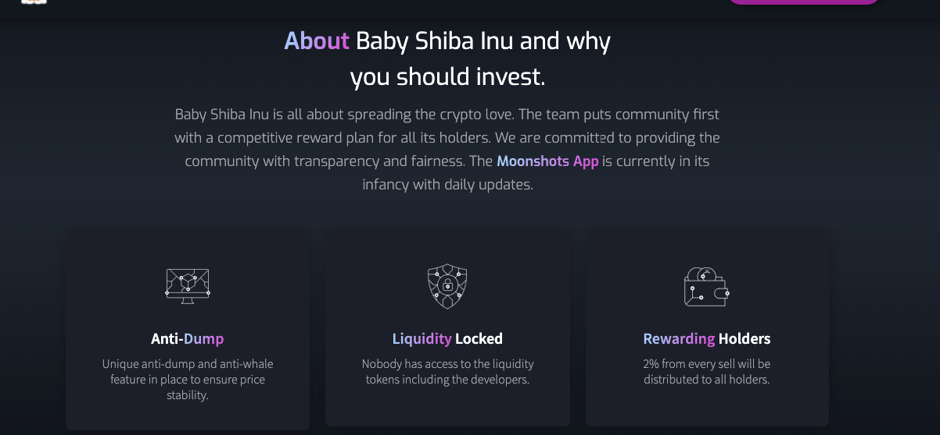Click the Liquidity Locked shield padlock icon

[447, 286]
